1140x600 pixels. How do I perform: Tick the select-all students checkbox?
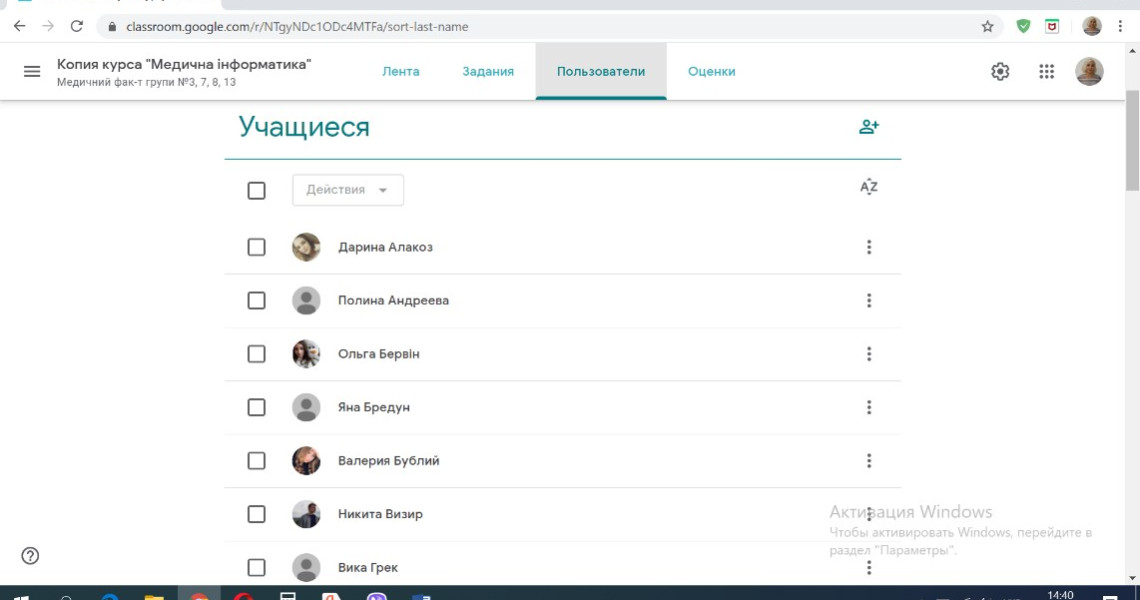click(256, 191)
